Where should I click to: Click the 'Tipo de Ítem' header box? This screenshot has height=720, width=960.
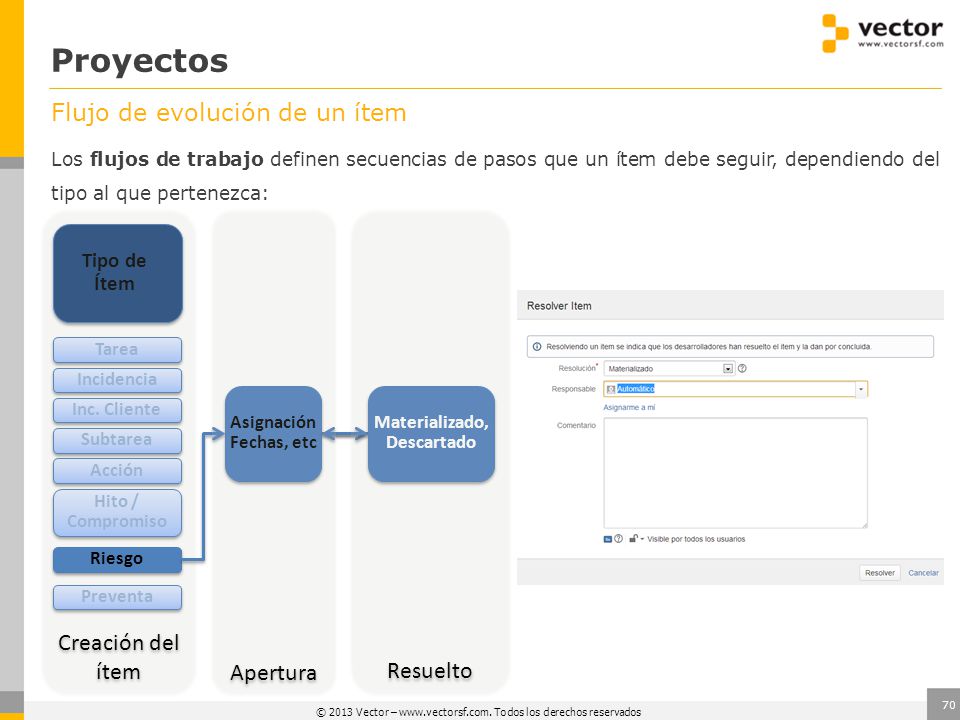118,273
